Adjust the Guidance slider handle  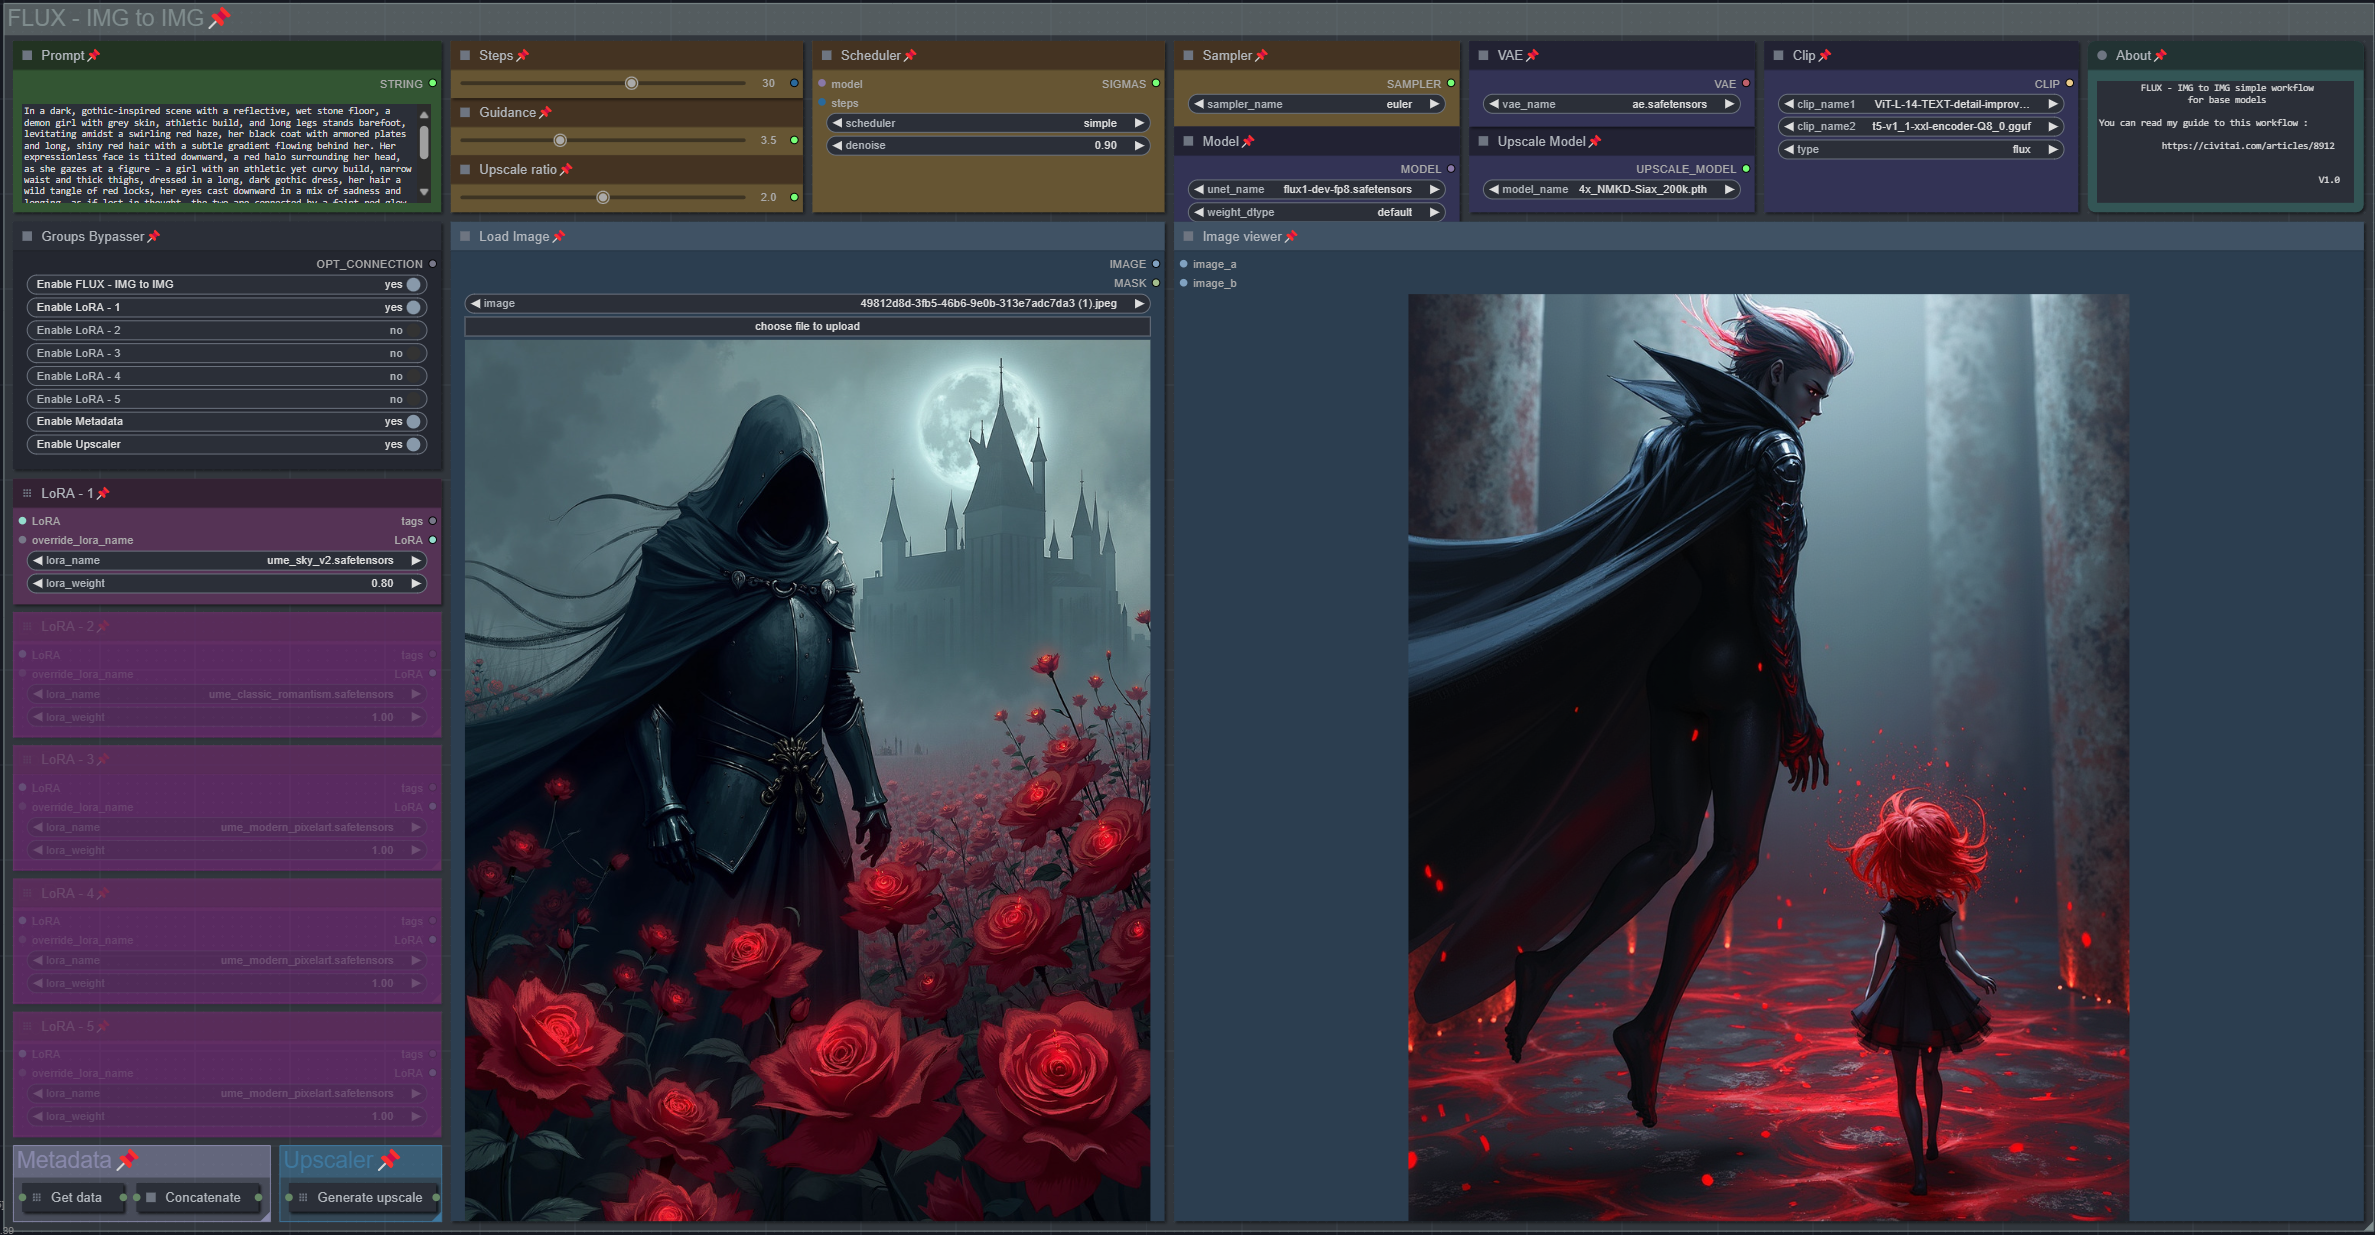tap(560, 140)
